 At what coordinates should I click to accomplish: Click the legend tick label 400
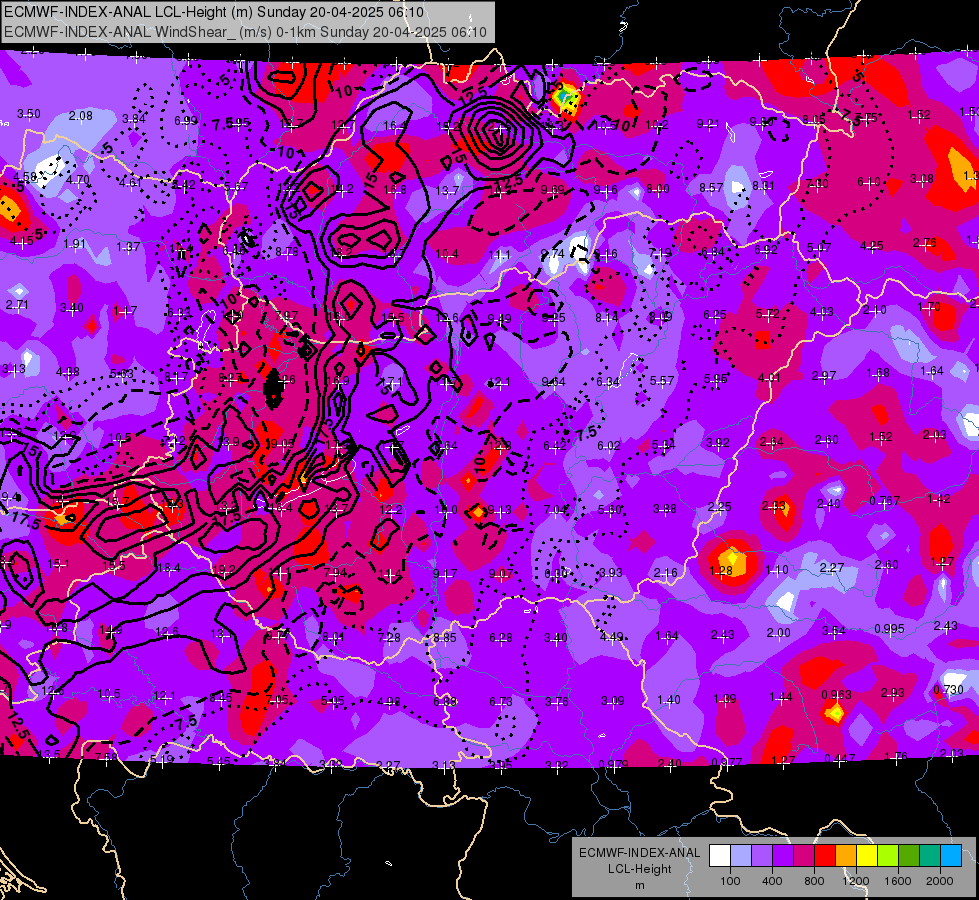coord(772,881)
